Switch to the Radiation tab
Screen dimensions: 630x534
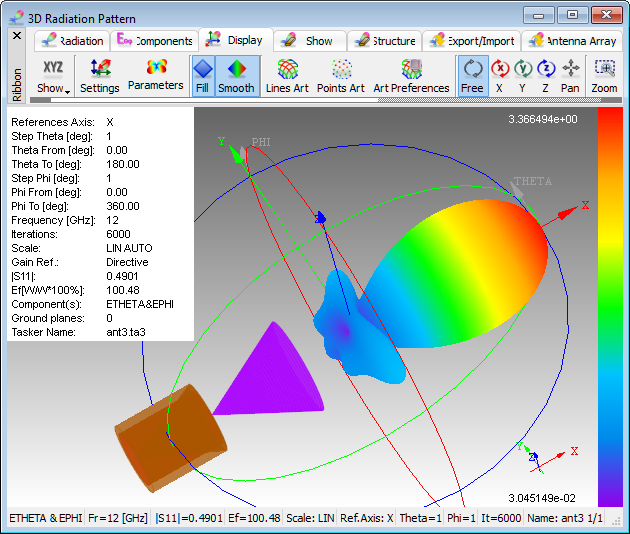[x=72, y=41]
